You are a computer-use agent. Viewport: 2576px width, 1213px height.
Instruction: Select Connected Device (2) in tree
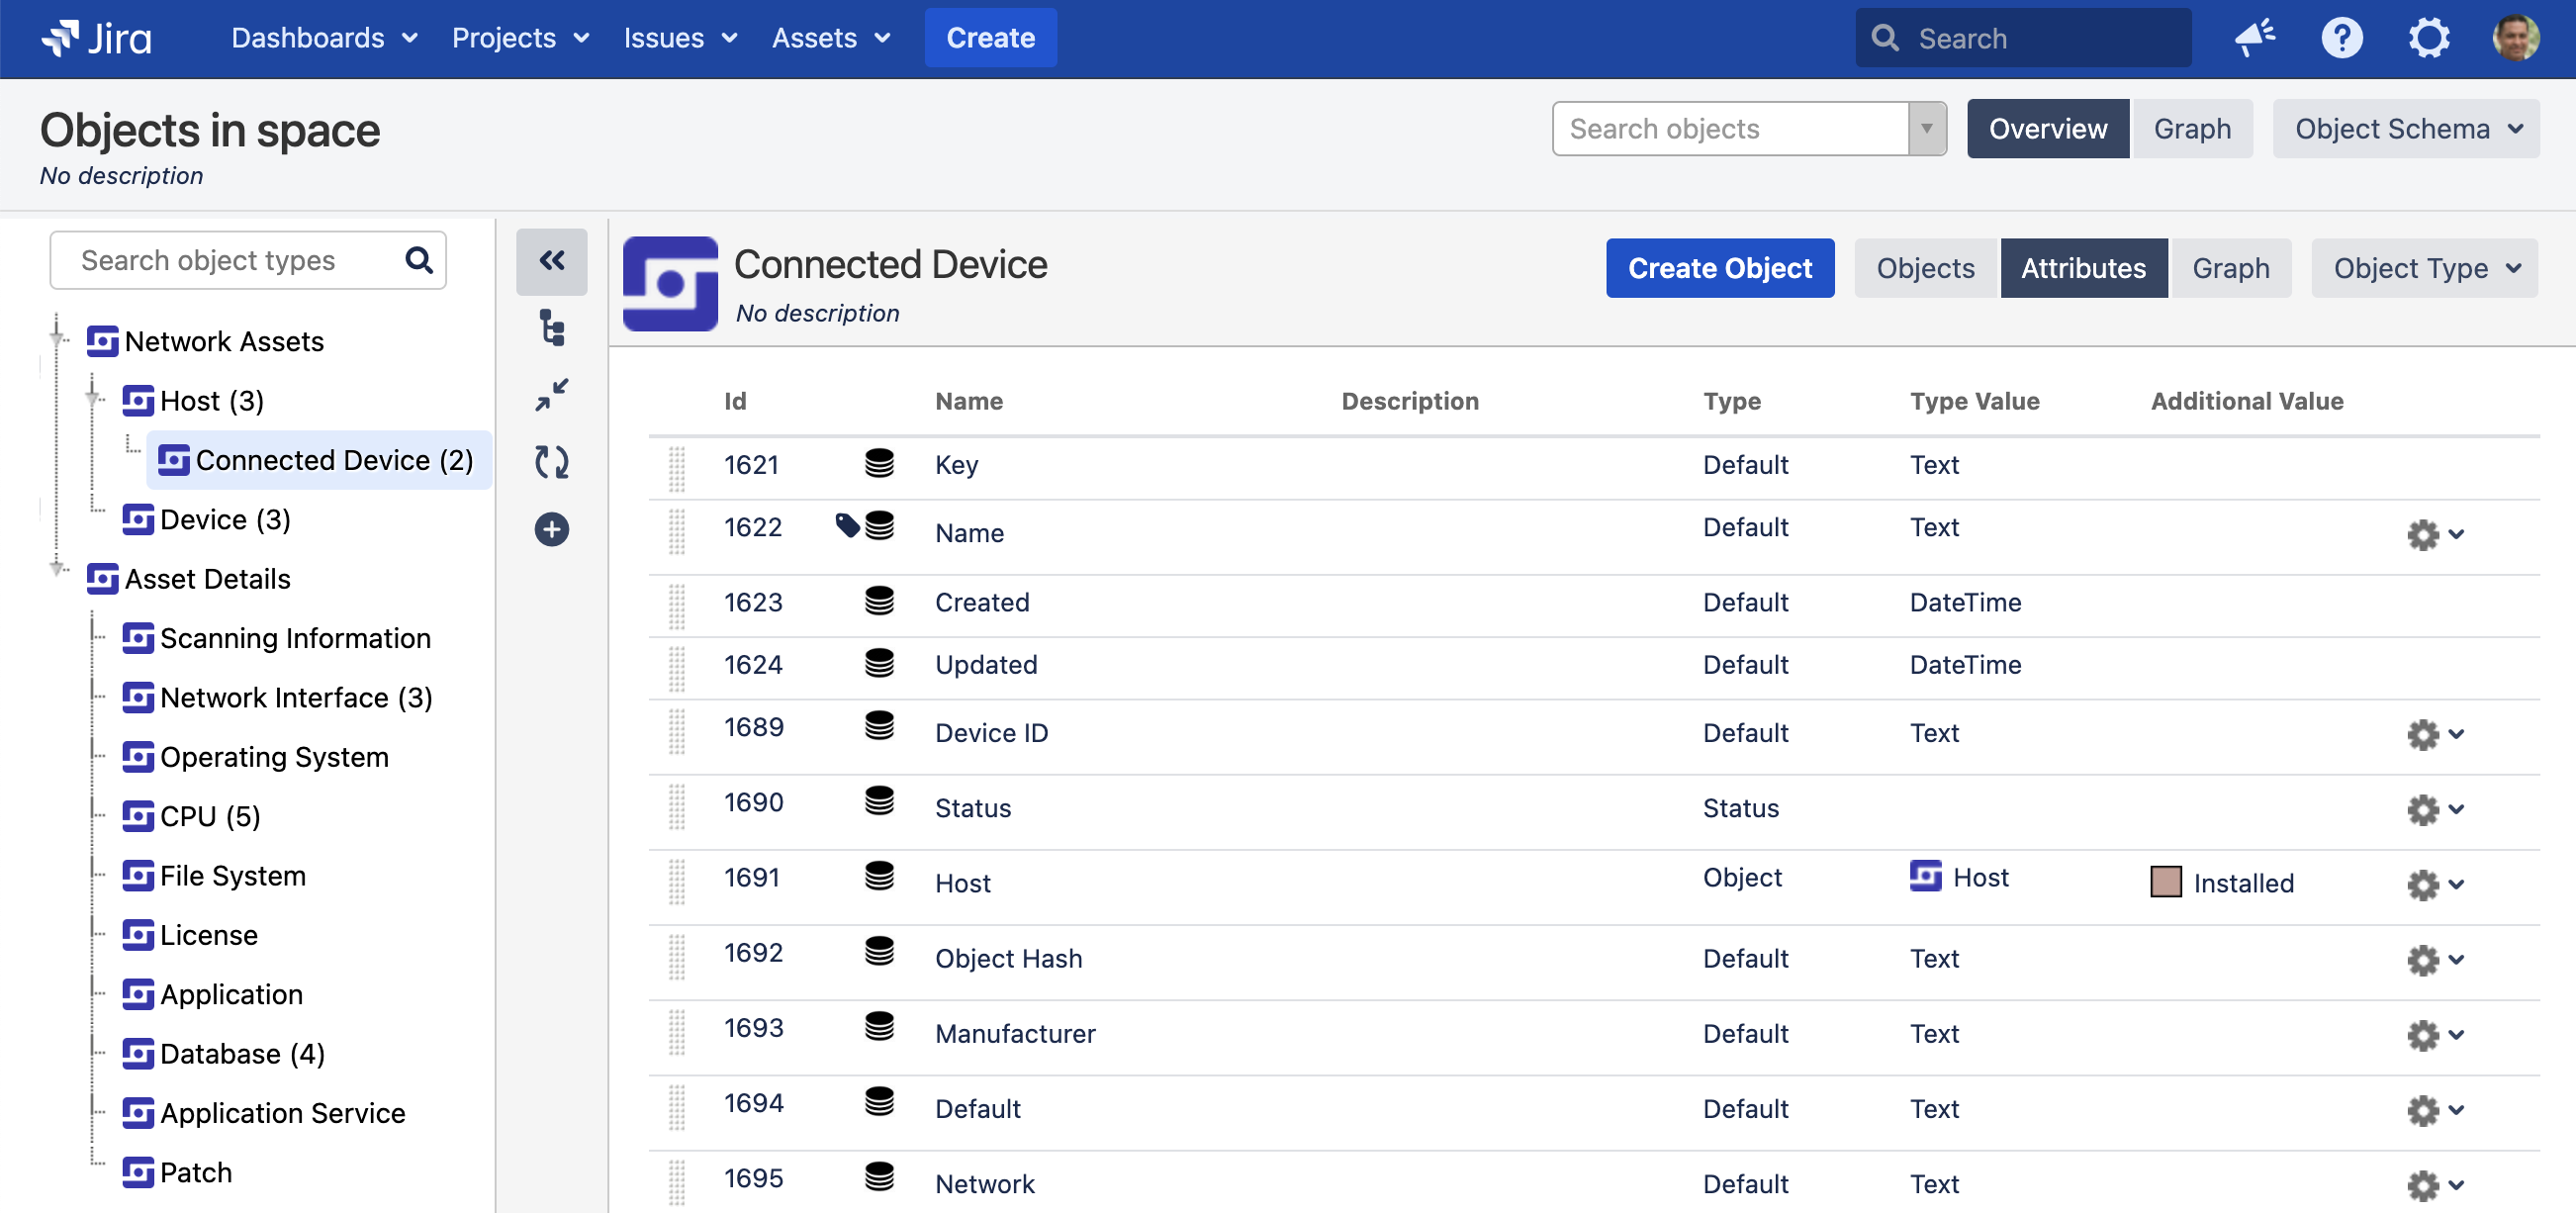(317, 460)
